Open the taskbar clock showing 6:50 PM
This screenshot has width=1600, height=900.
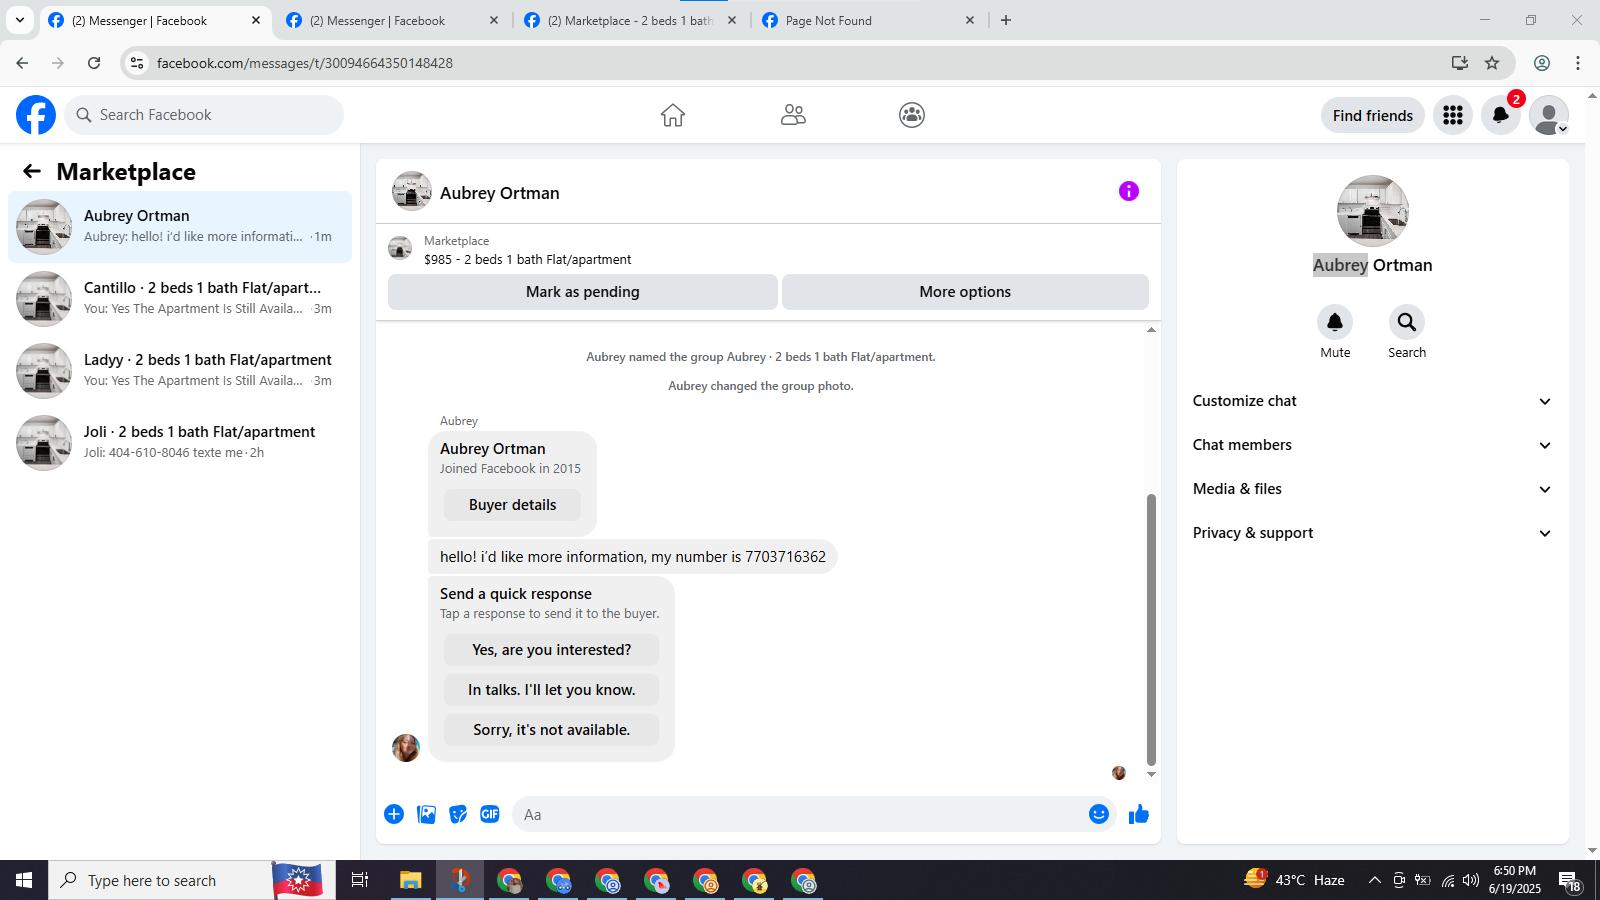point(1515,880)
